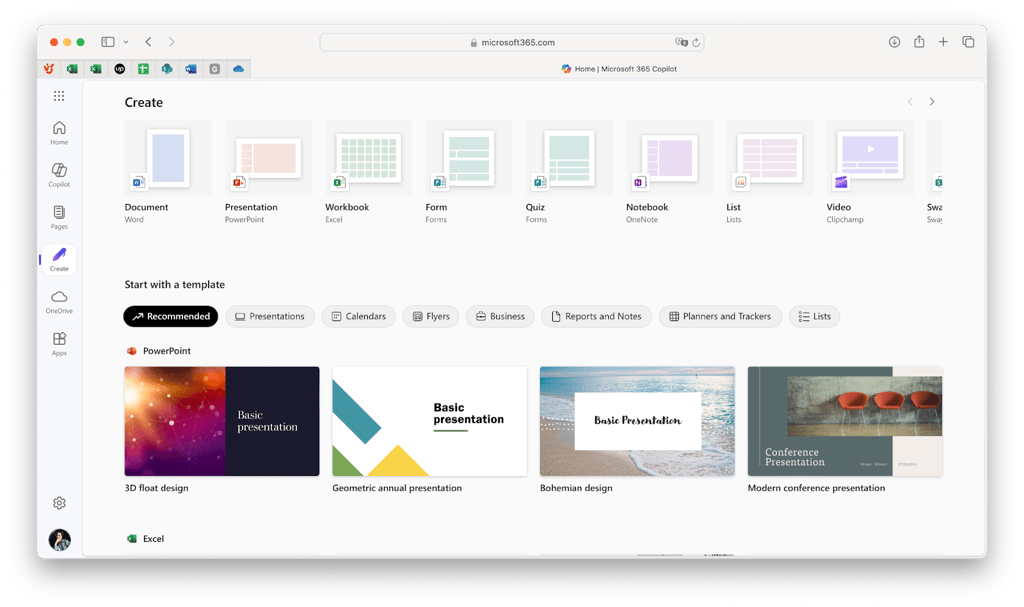Switch to the gray G pinned tab
The height and width of the screenshot is (607, 1024).
pyautogui.click(x=214, y=69)
